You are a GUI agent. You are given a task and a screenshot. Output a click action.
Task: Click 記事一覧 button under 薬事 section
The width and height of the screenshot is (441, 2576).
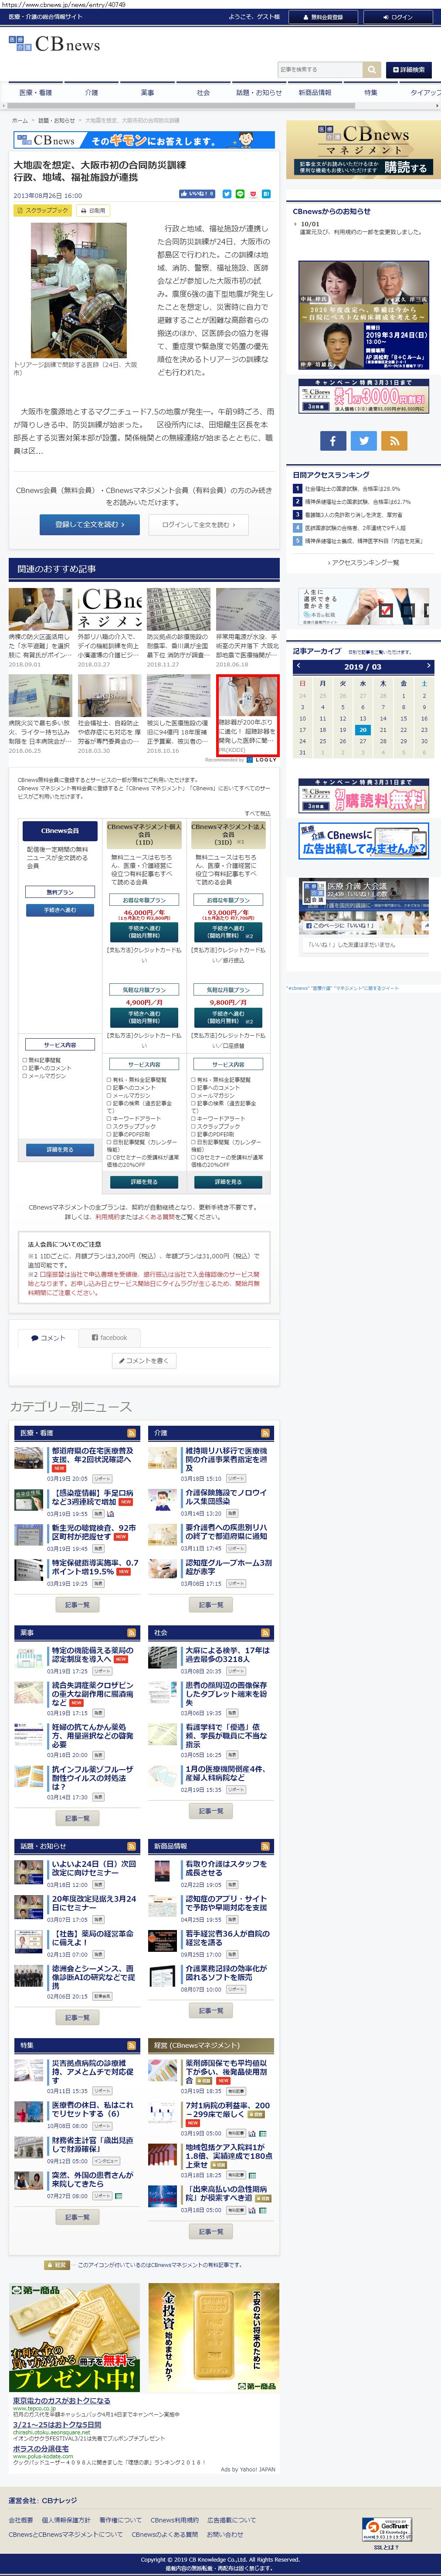[77, 1818]
